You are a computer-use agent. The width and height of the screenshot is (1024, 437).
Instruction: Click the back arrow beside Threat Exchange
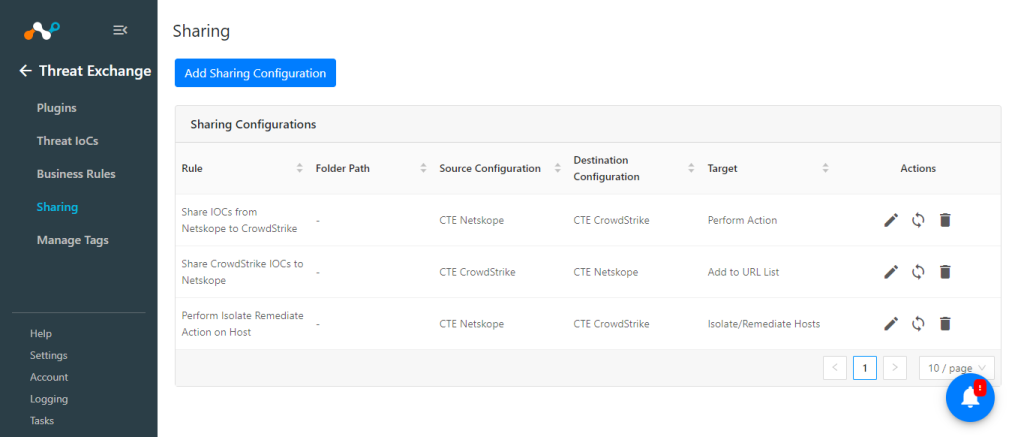[25, 71]
